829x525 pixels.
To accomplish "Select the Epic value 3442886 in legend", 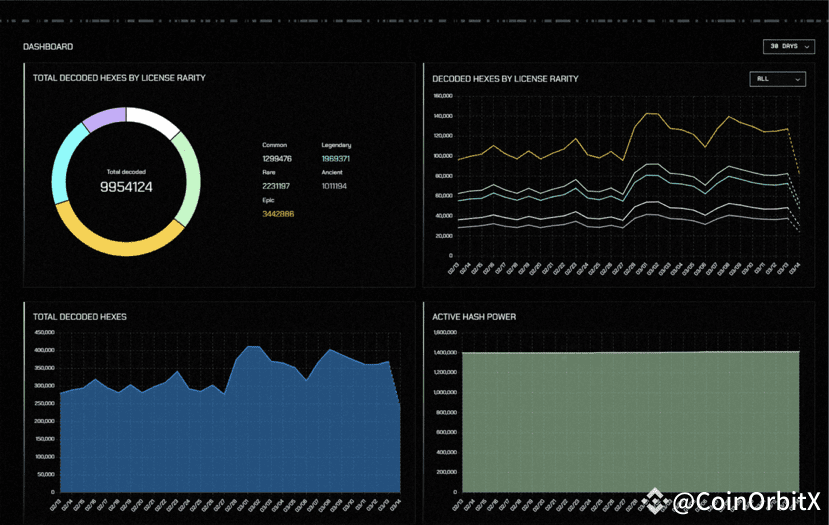I will [278, 214].
